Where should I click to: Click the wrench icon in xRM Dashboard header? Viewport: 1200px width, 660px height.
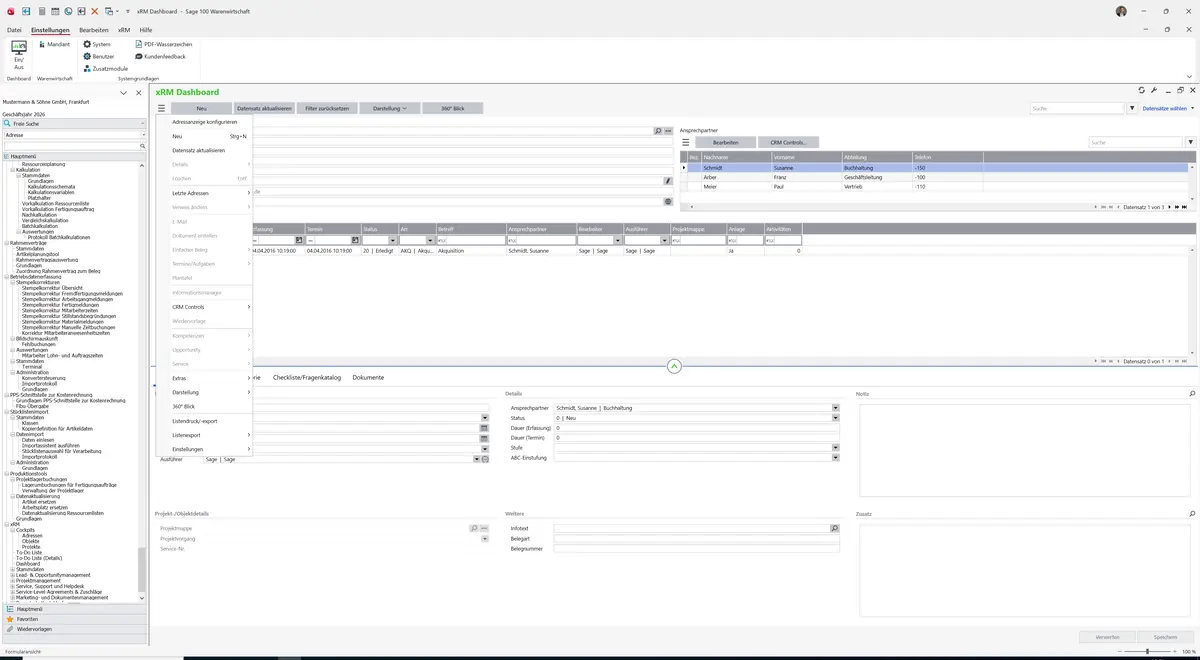1154,90
